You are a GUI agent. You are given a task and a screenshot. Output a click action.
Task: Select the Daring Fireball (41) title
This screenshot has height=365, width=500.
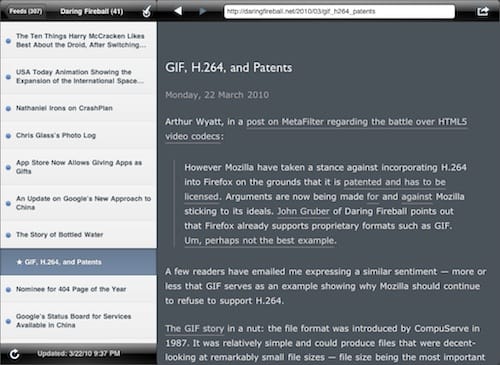point(92,11)
